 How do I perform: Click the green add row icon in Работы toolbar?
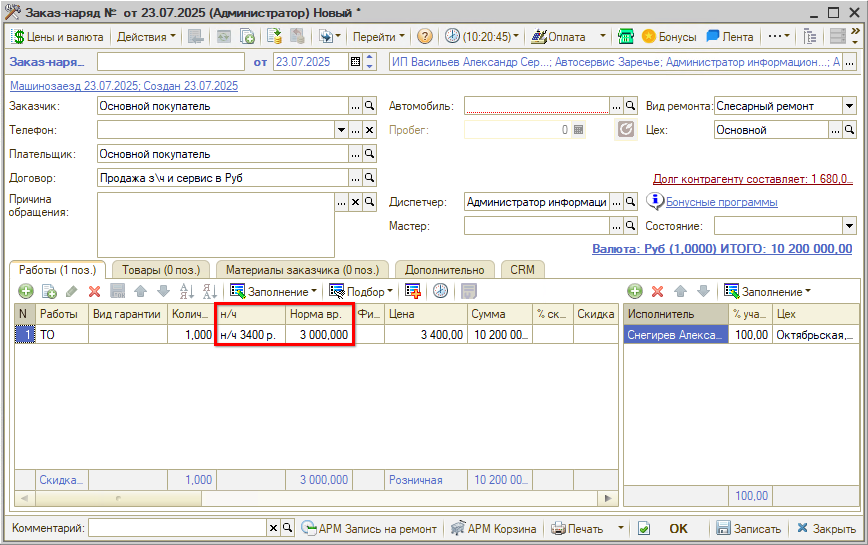[25, 291]
